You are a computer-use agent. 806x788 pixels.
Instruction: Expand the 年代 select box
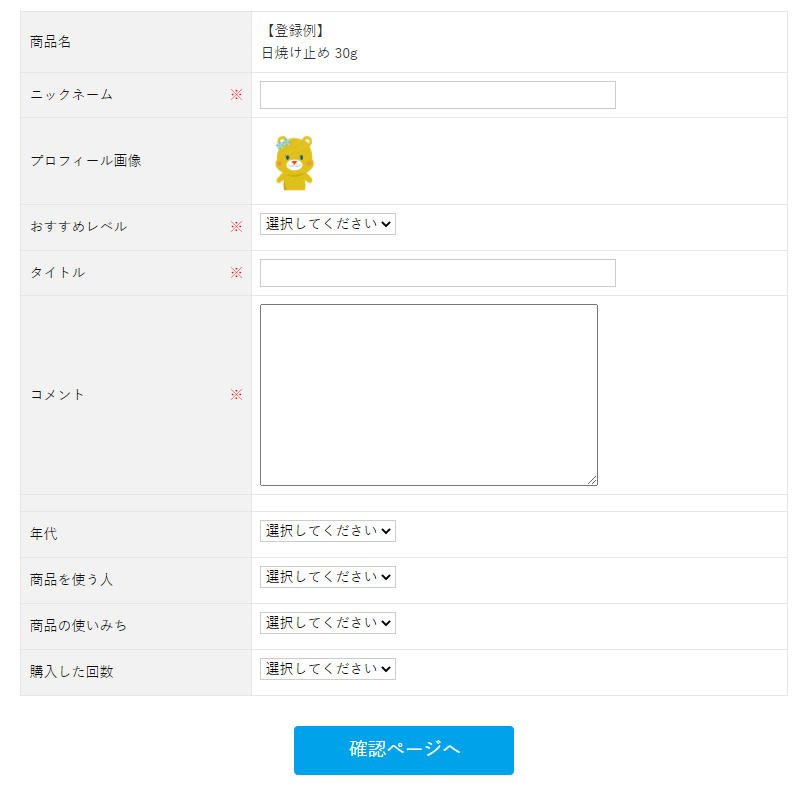328,531
